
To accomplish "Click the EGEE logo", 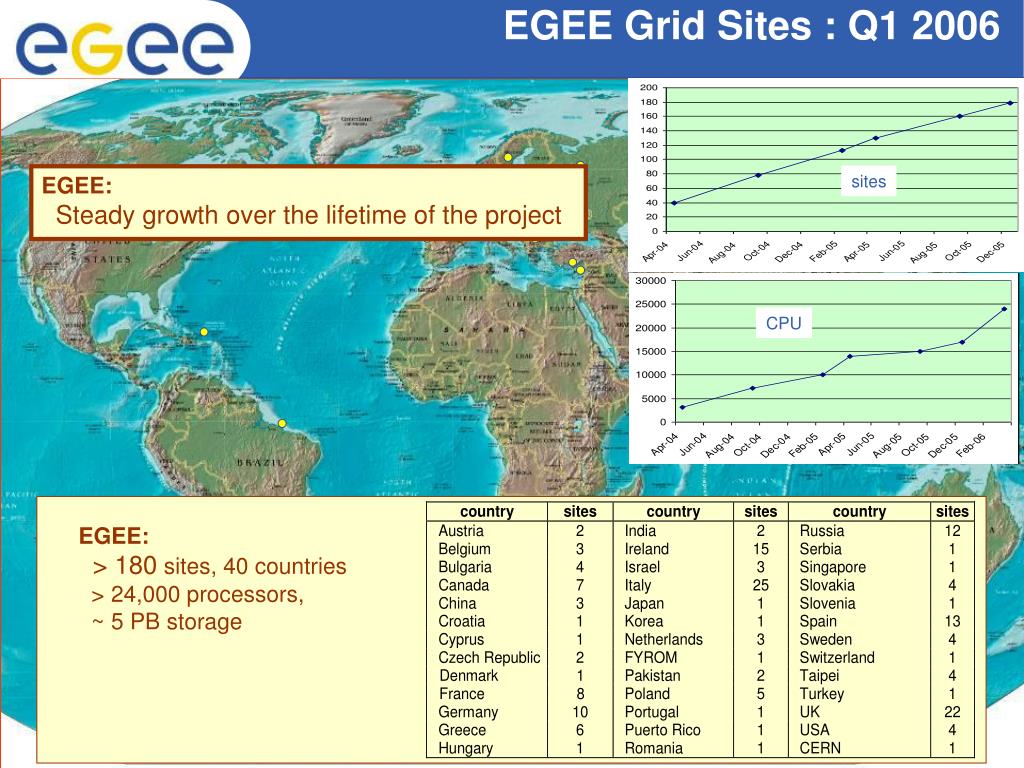I will tap(125, 47).
